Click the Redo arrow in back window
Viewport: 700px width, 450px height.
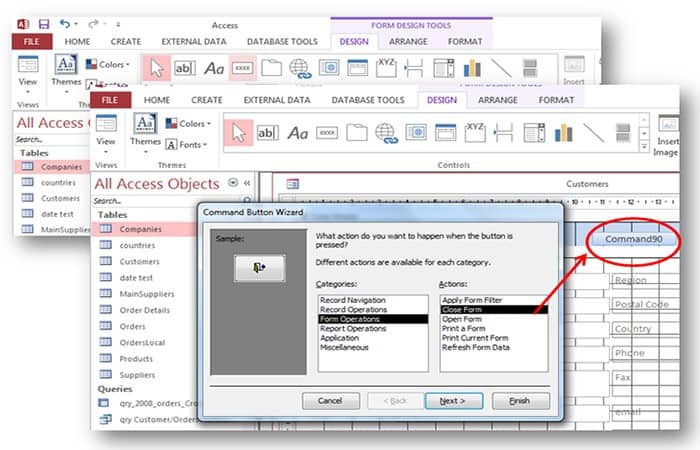(x=93, y=24)
